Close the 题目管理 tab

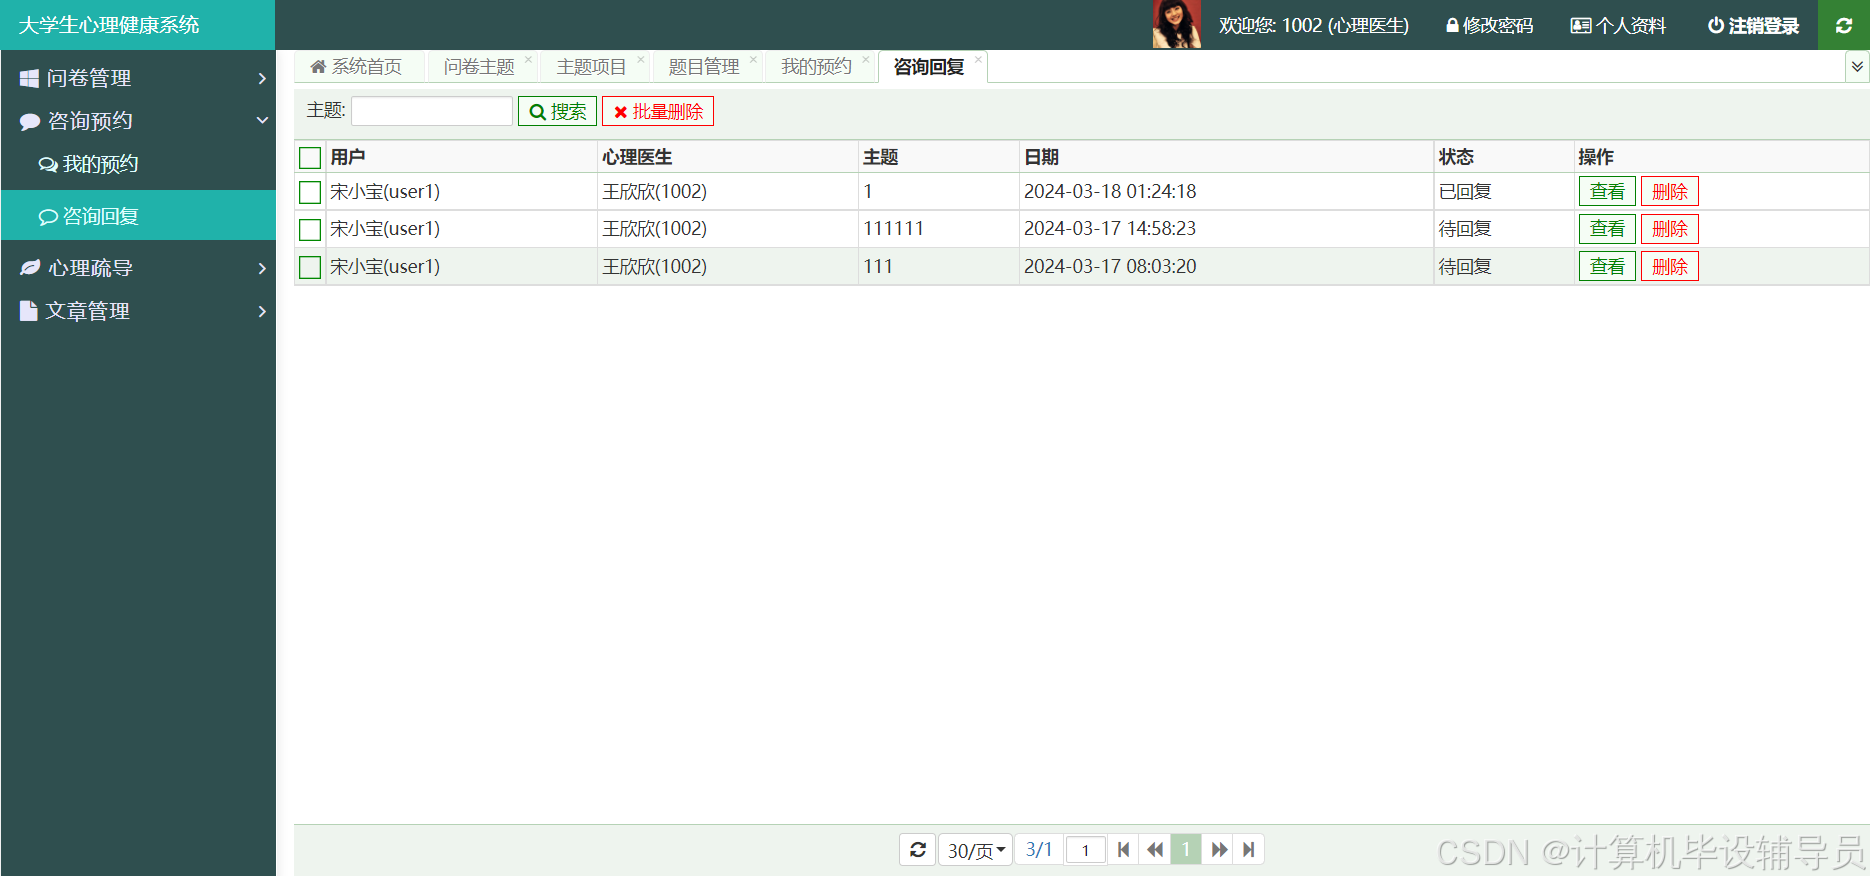pyautogui.click(x=754, y=59)
